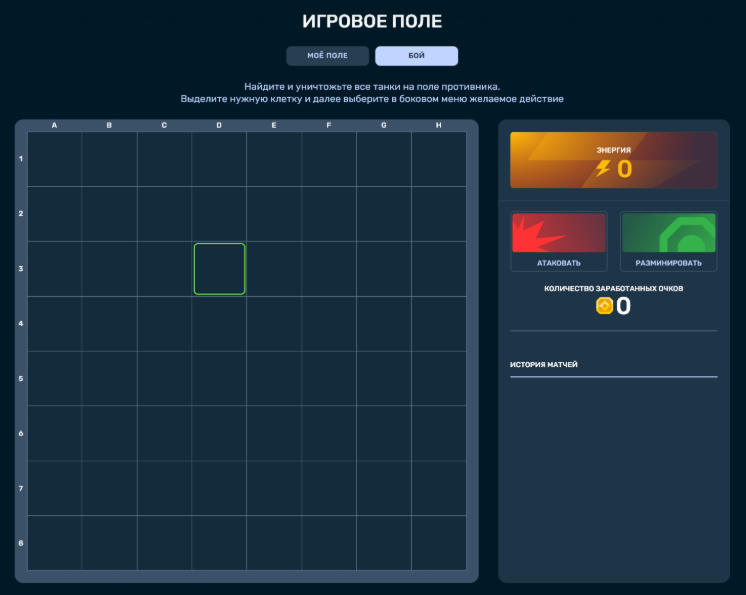The height and width of the screenshot is (595, 746).
Task: Click the gold coin points icon
Action: point(604,305)
